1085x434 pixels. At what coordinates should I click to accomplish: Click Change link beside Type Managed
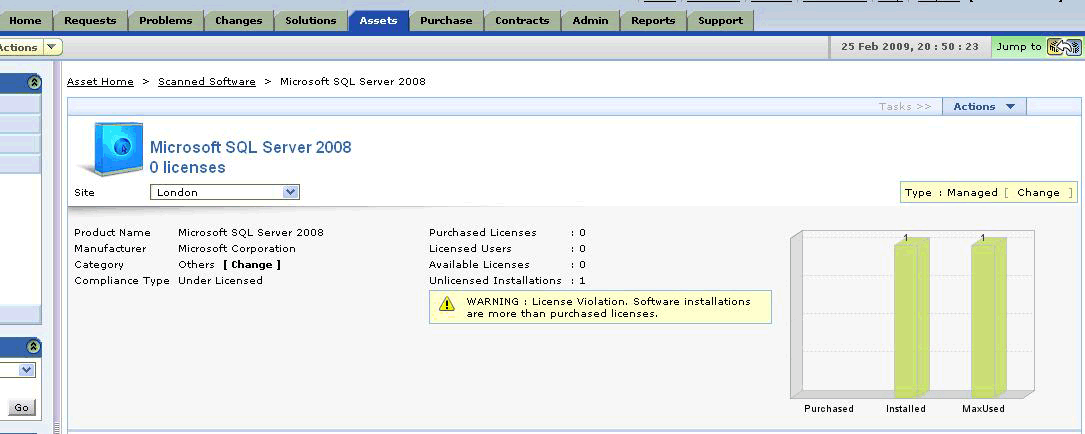[1038, 192]
